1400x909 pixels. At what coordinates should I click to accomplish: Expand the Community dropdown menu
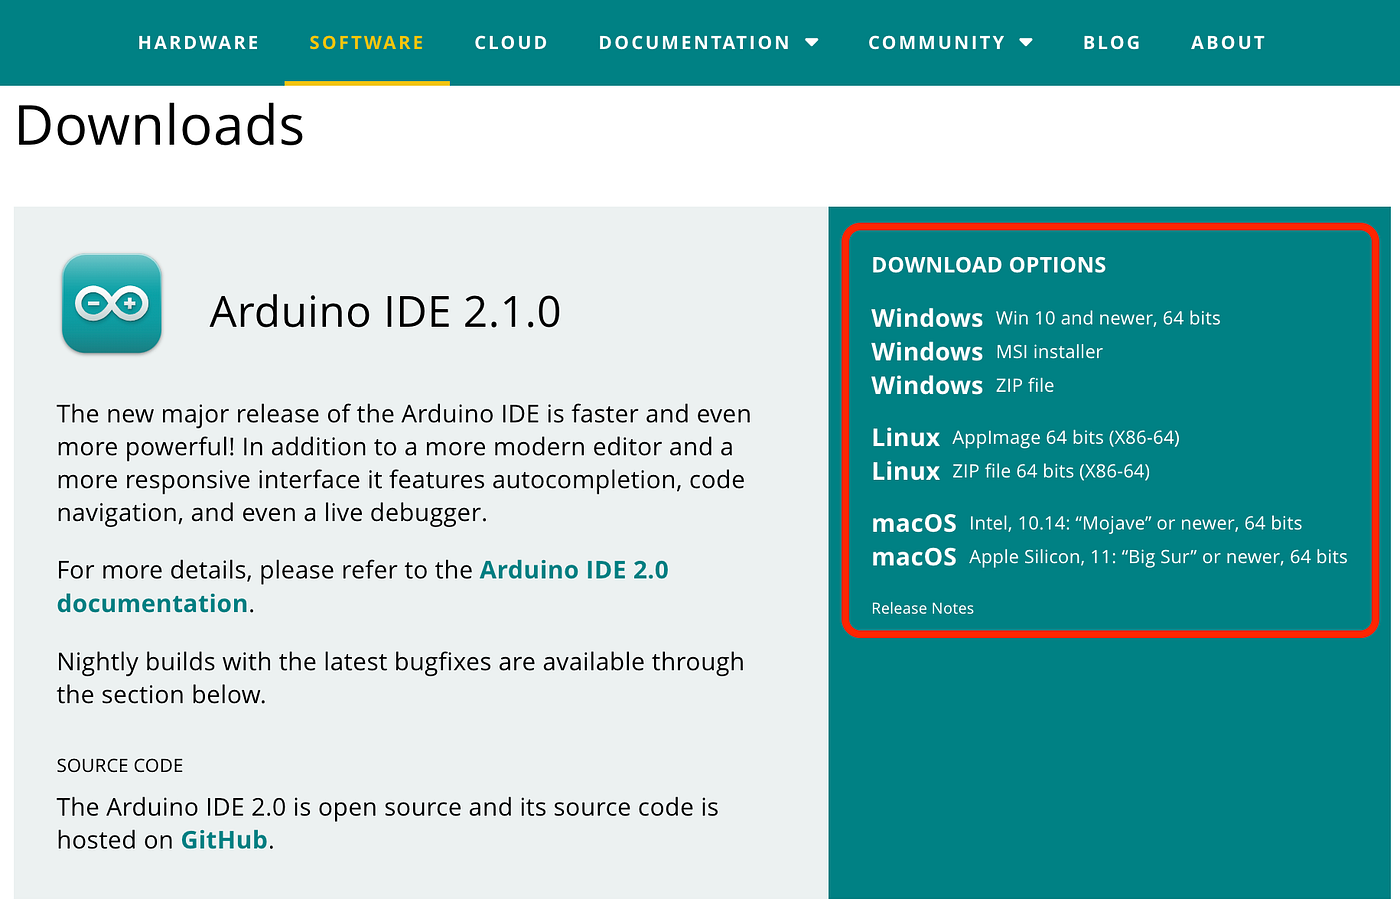[936, 42]
